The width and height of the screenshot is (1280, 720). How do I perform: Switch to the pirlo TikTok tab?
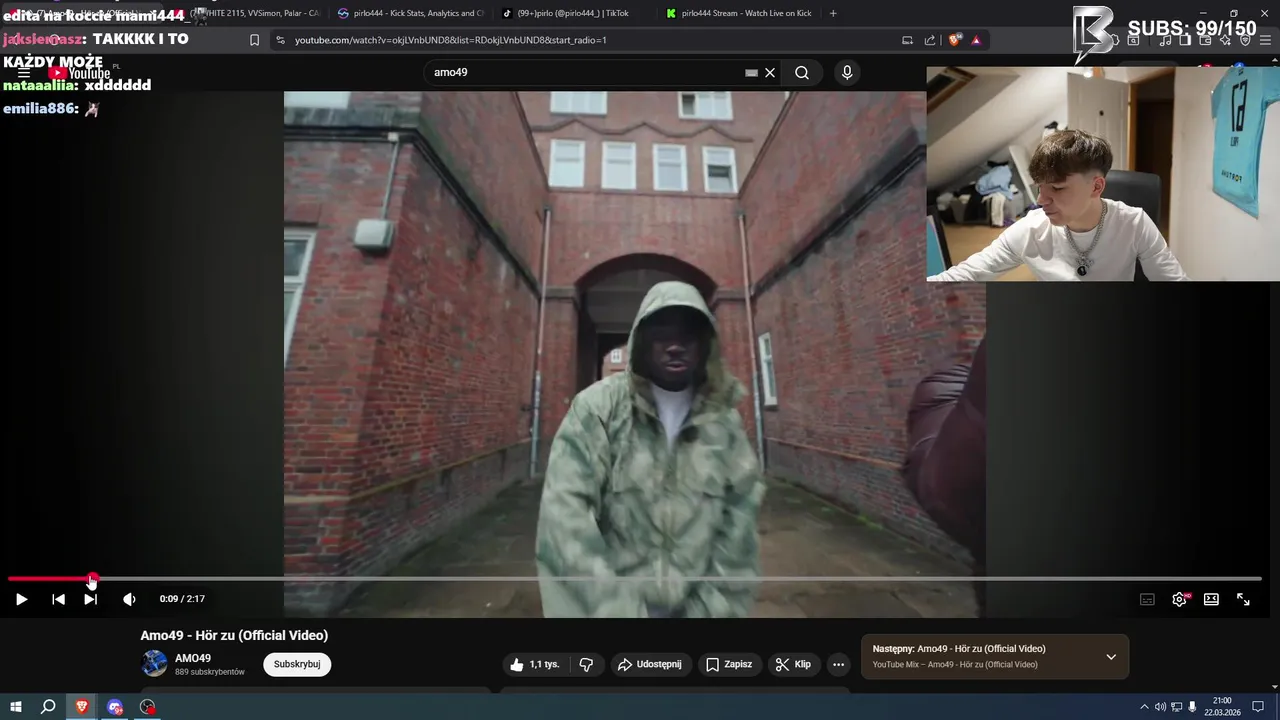tap(573, 13)
